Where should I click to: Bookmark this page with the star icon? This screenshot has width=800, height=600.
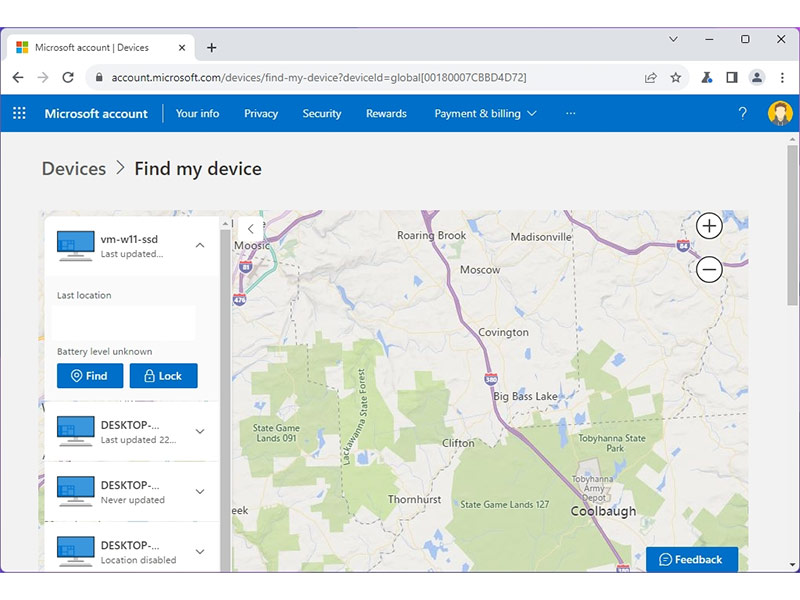point(676,78)
